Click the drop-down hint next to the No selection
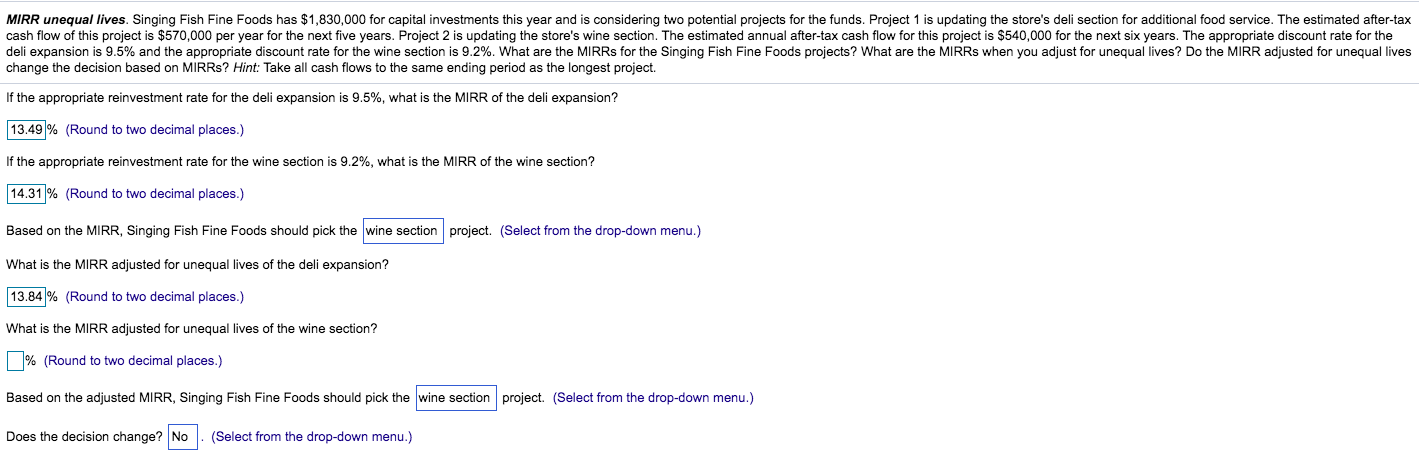 point(311,437)
